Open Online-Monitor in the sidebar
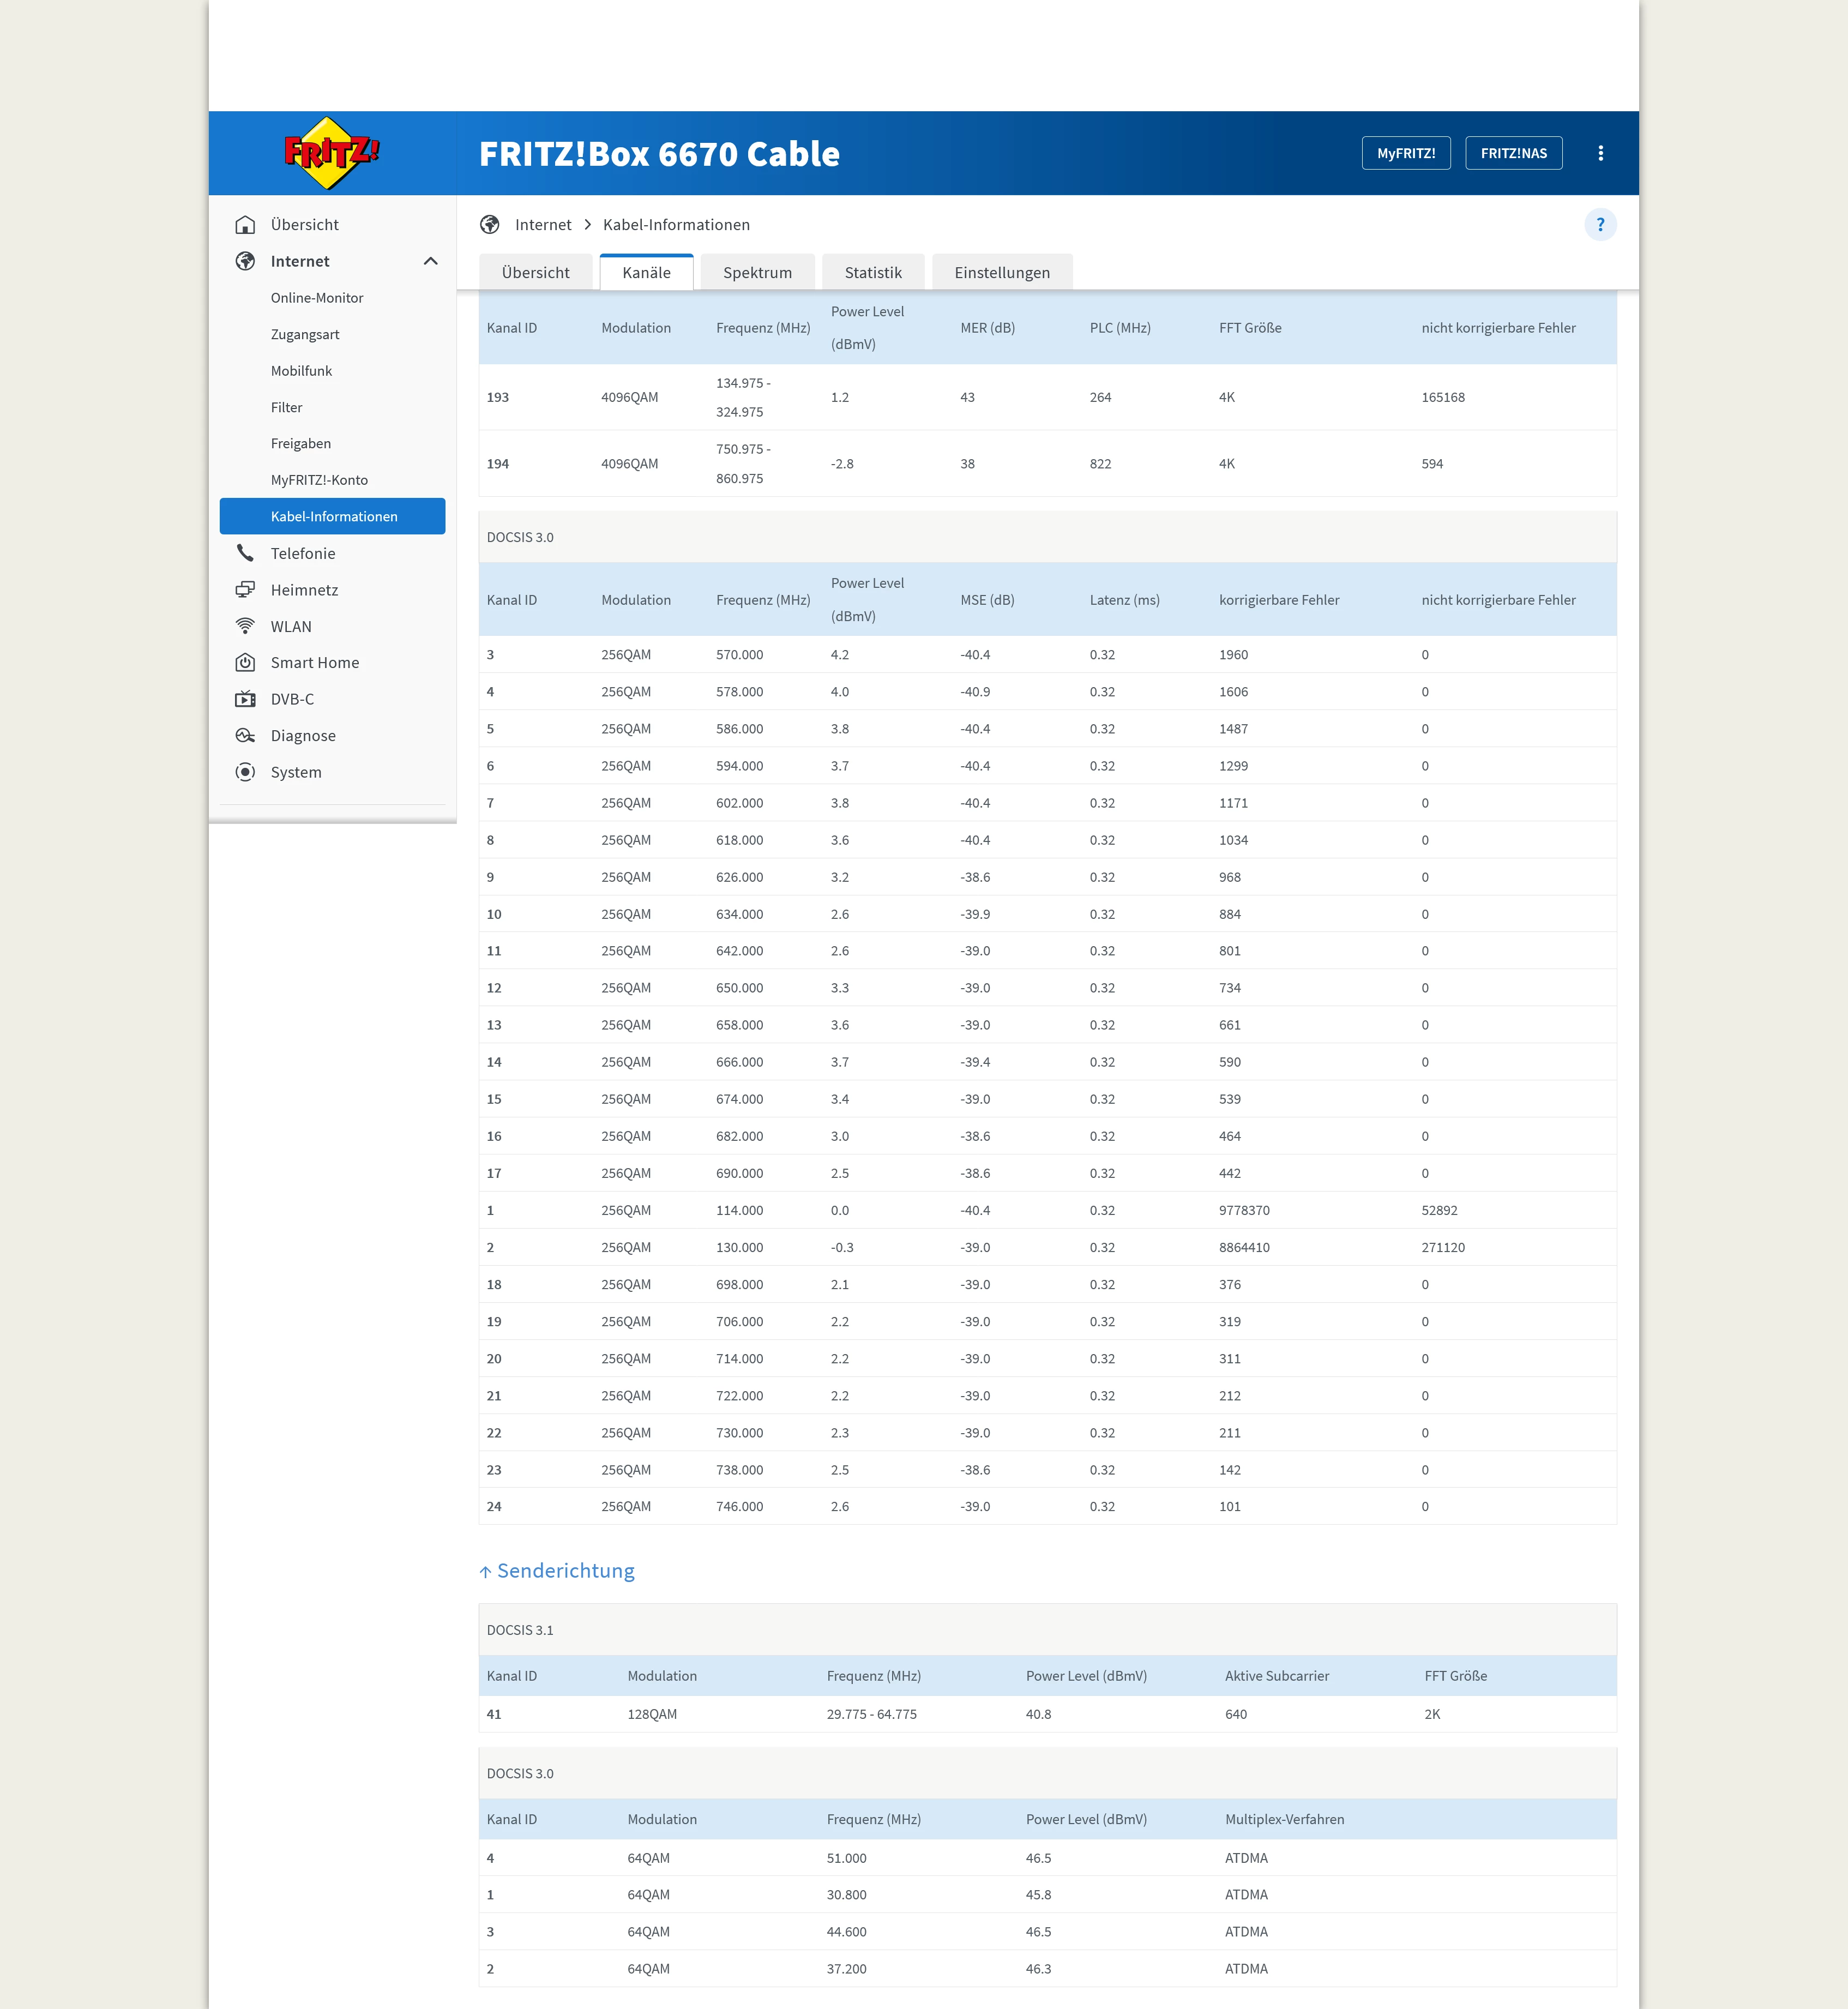 click(317, 298)
